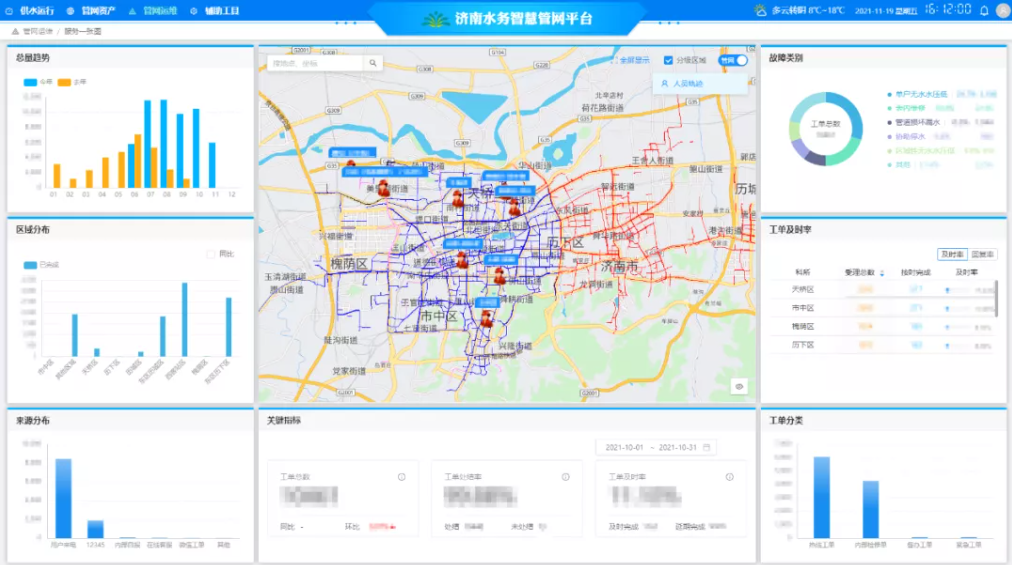Click the platform logo in header

click(435, 19)
